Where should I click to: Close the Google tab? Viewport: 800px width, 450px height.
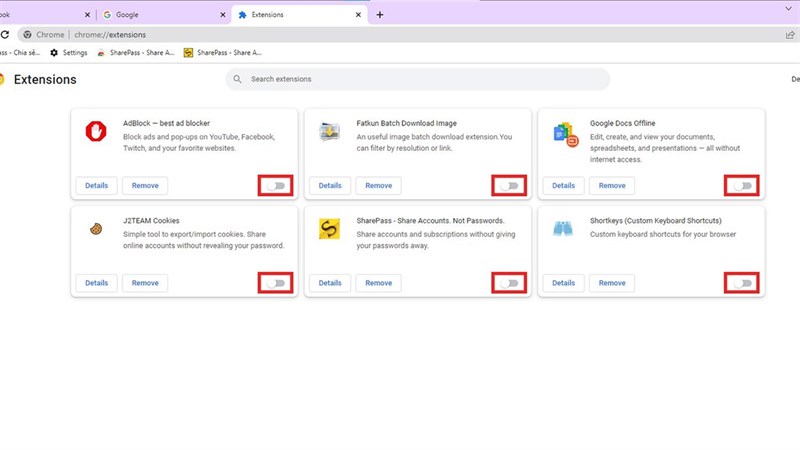222,15
